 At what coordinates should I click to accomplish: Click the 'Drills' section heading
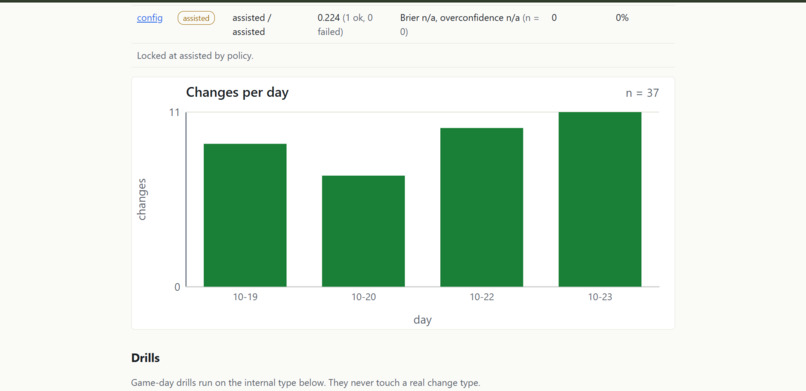tap(145, 358)
